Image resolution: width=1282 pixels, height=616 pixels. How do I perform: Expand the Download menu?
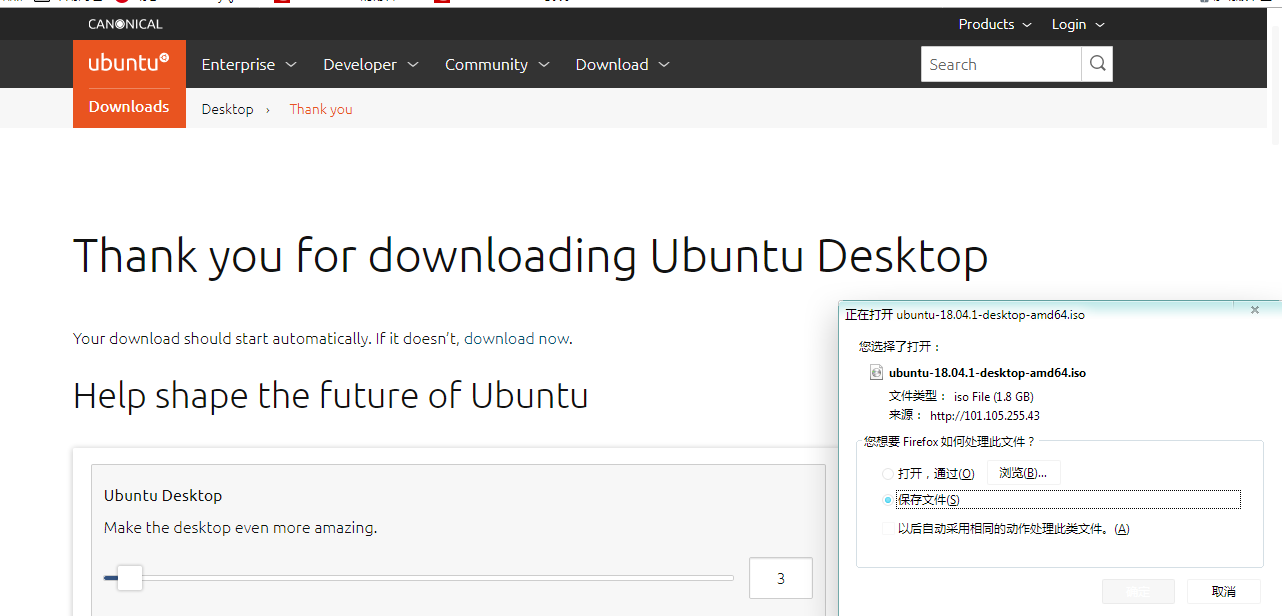tap(623, 64)
